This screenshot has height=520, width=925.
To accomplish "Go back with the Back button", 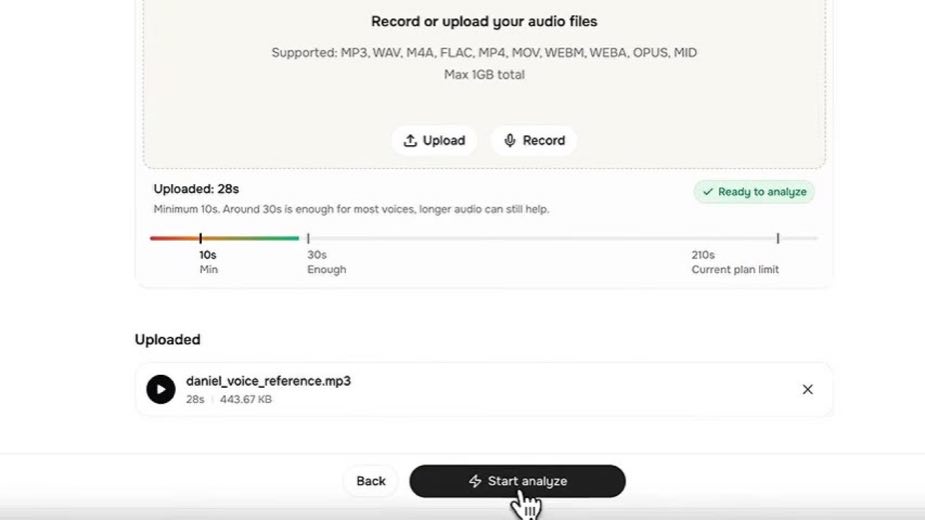I will pyautogui.click(x=371, y=481).
